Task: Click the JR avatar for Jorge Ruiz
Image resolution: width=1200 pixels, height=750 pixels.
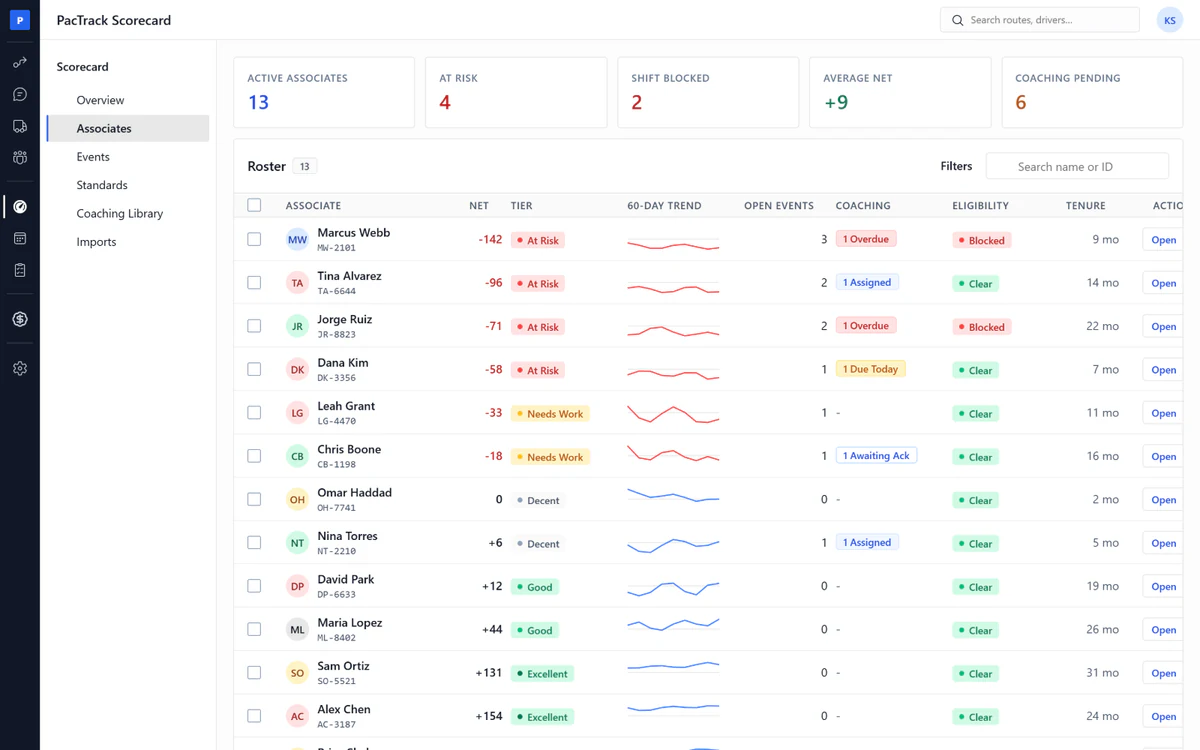Action: (297, 326)
